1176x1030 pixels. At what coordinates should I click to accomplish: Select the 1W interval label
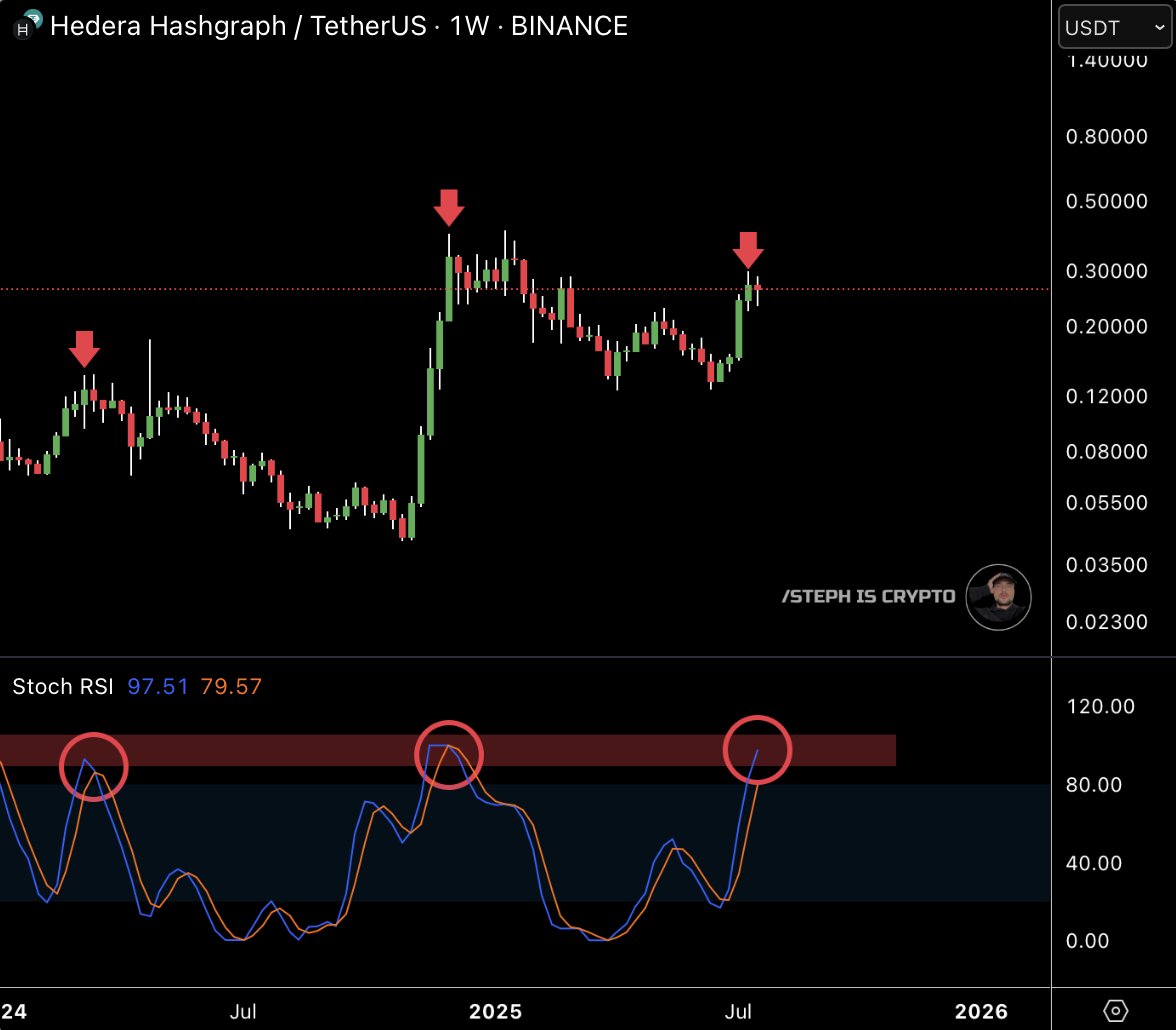point(469,26)
